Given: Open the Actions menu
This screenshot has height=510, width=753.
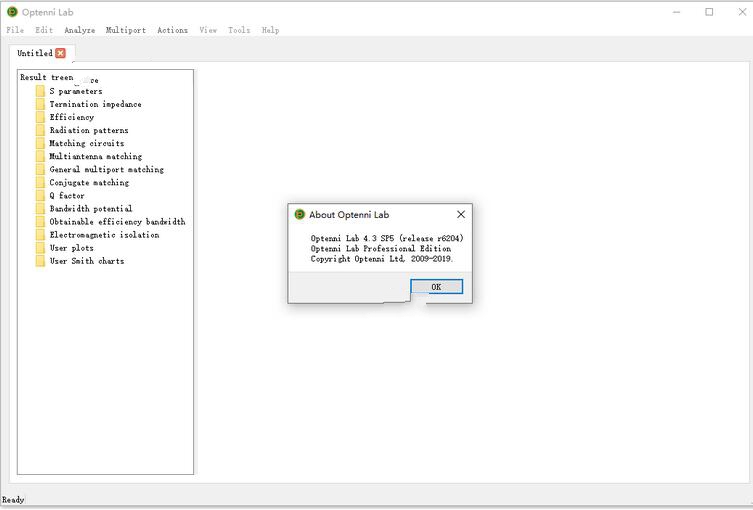Looking at the screenshot, I should coord(172,30).
